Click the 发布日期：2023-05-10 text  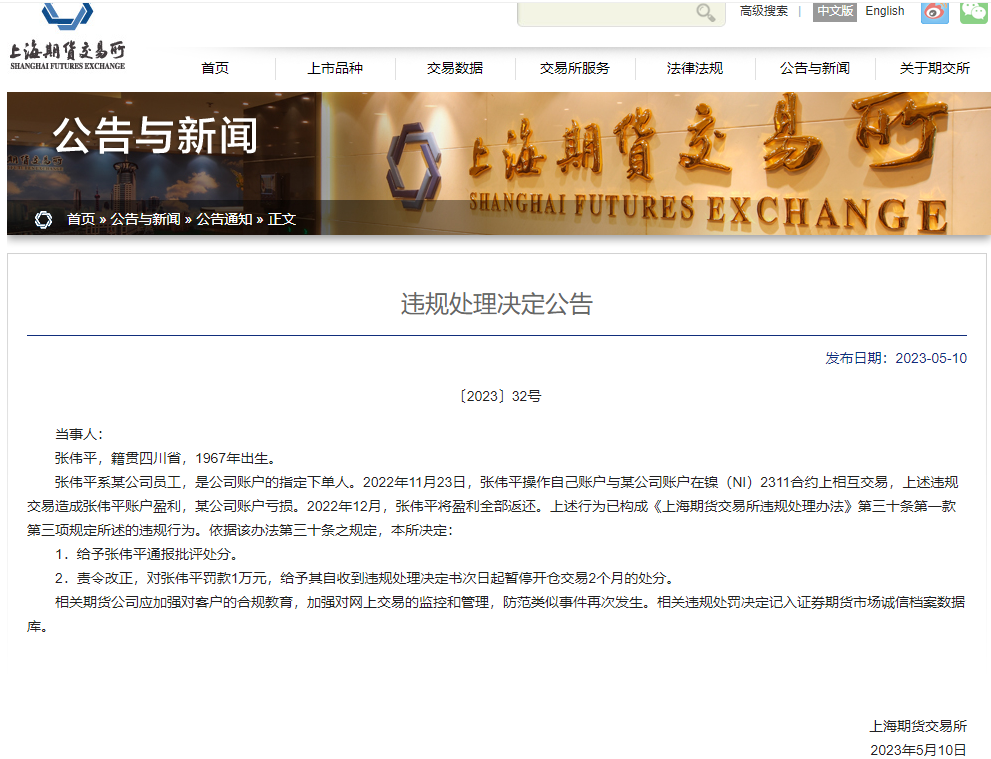click(896, 358)
